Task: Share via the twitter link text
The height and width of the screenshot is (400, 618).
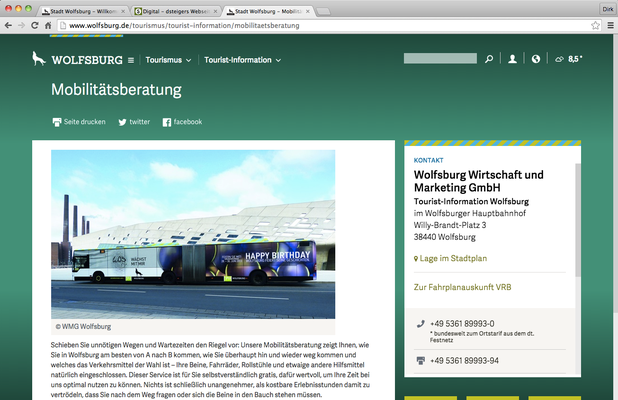Action: 140,122
